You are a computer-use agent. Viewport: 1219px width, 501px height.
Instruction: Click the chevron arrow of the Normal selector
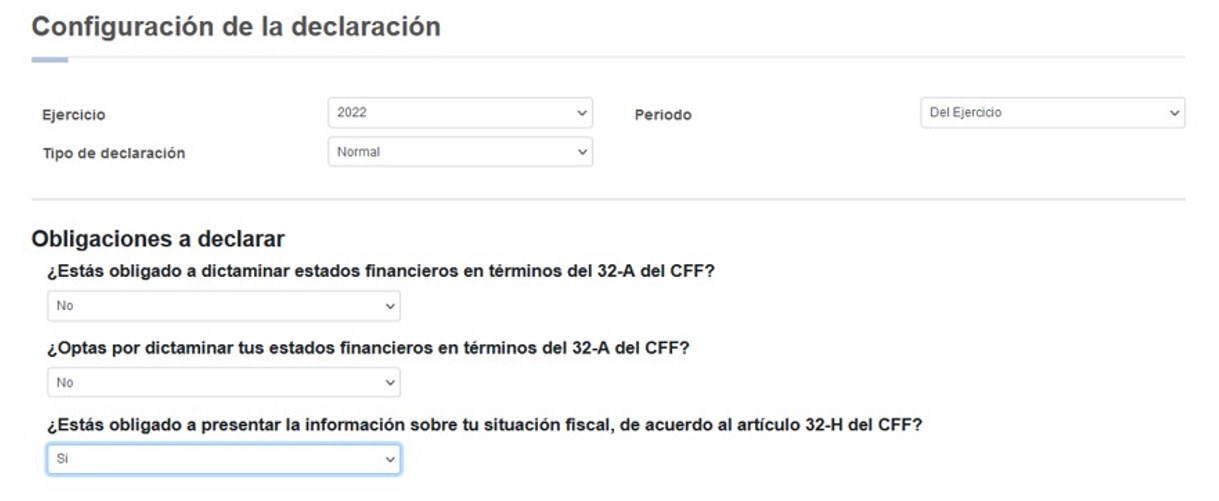click(582, 152)
